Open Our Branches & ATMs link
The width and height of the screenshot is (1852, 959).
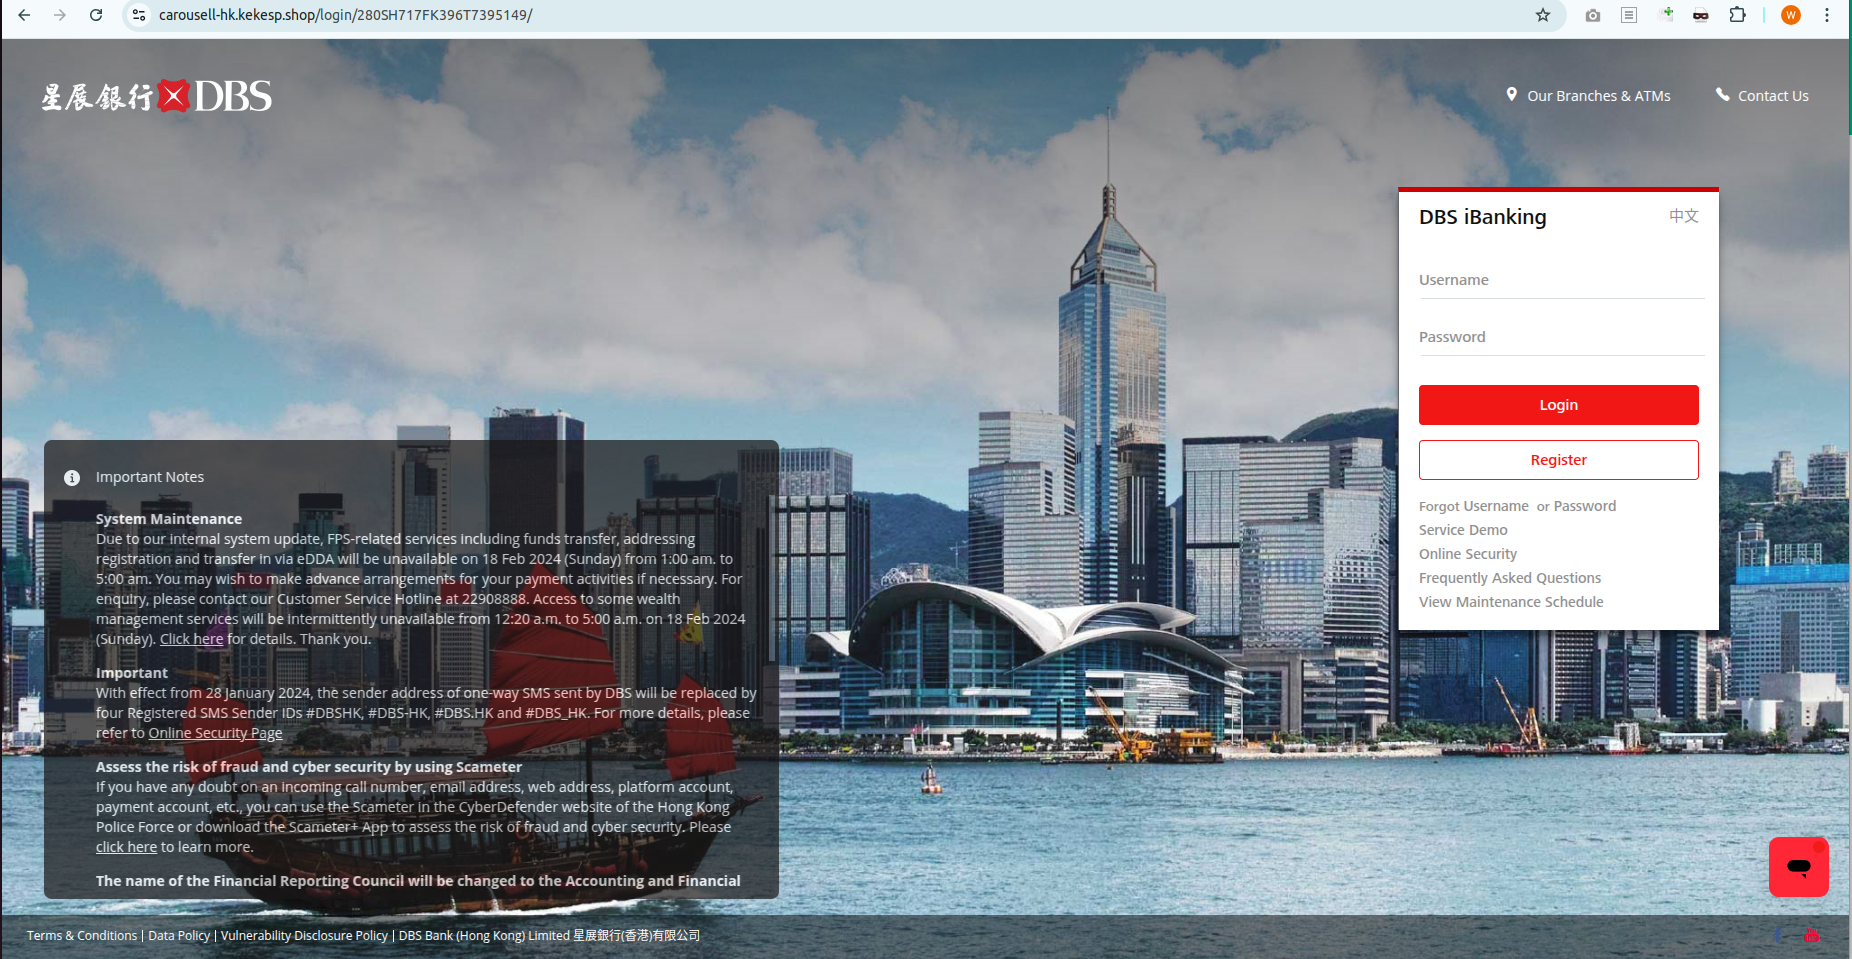[x=1599, y=96]
